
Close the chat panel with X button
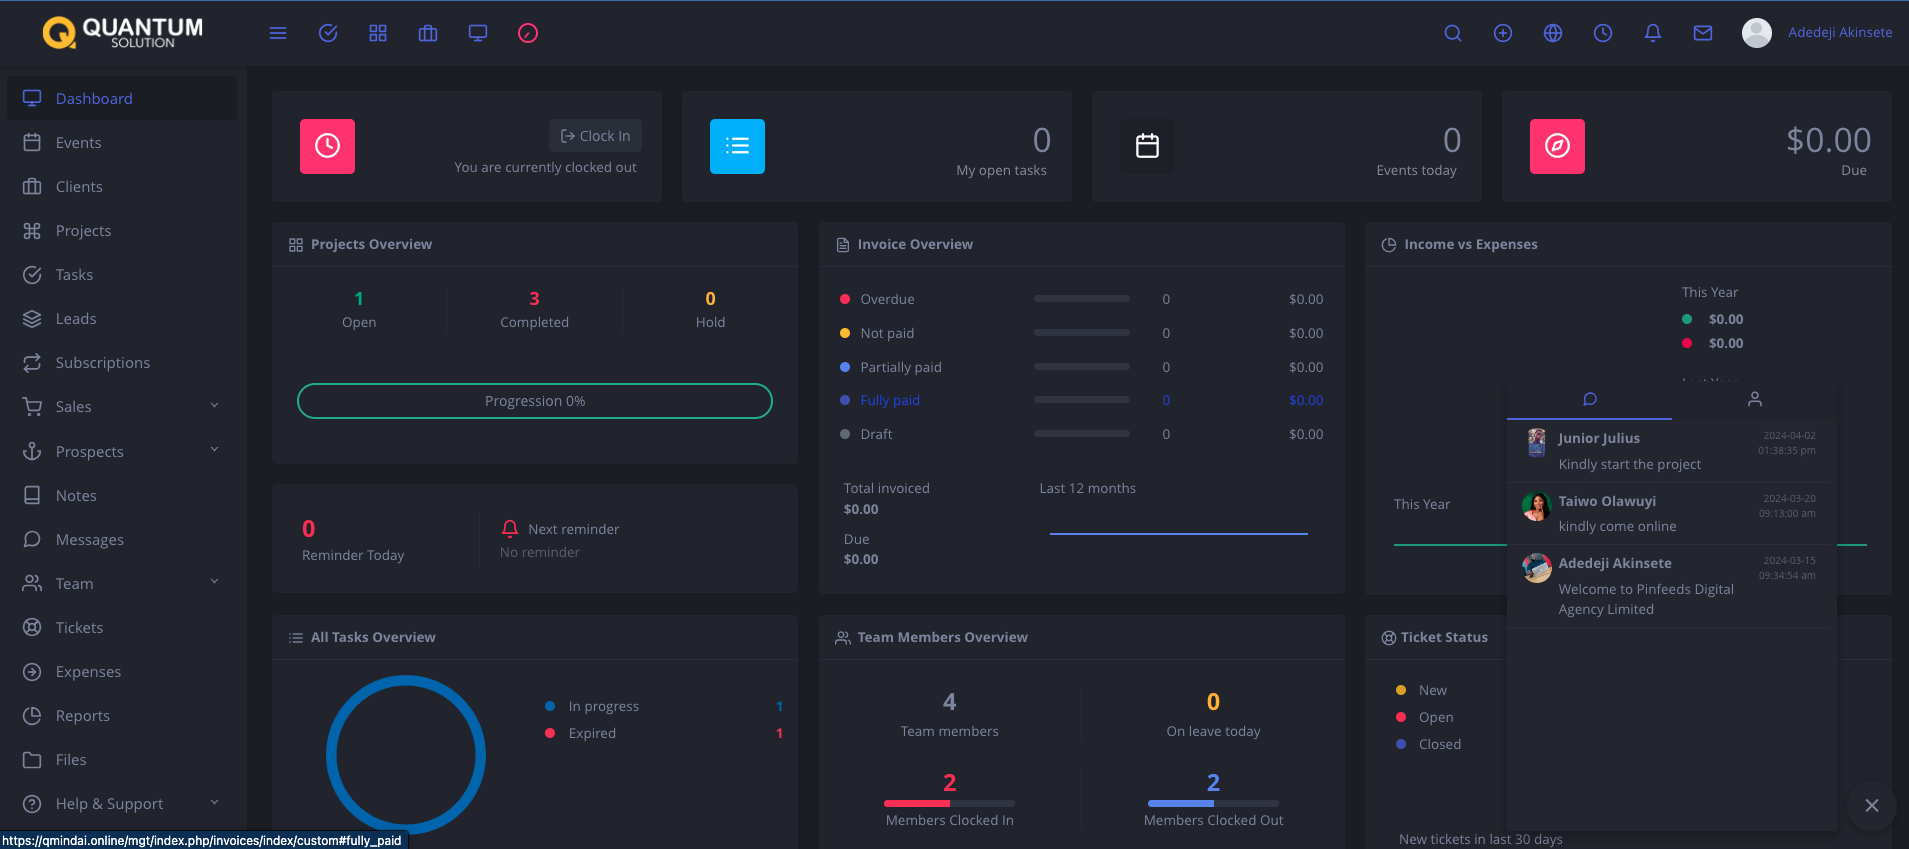(x=1872, y=805)
